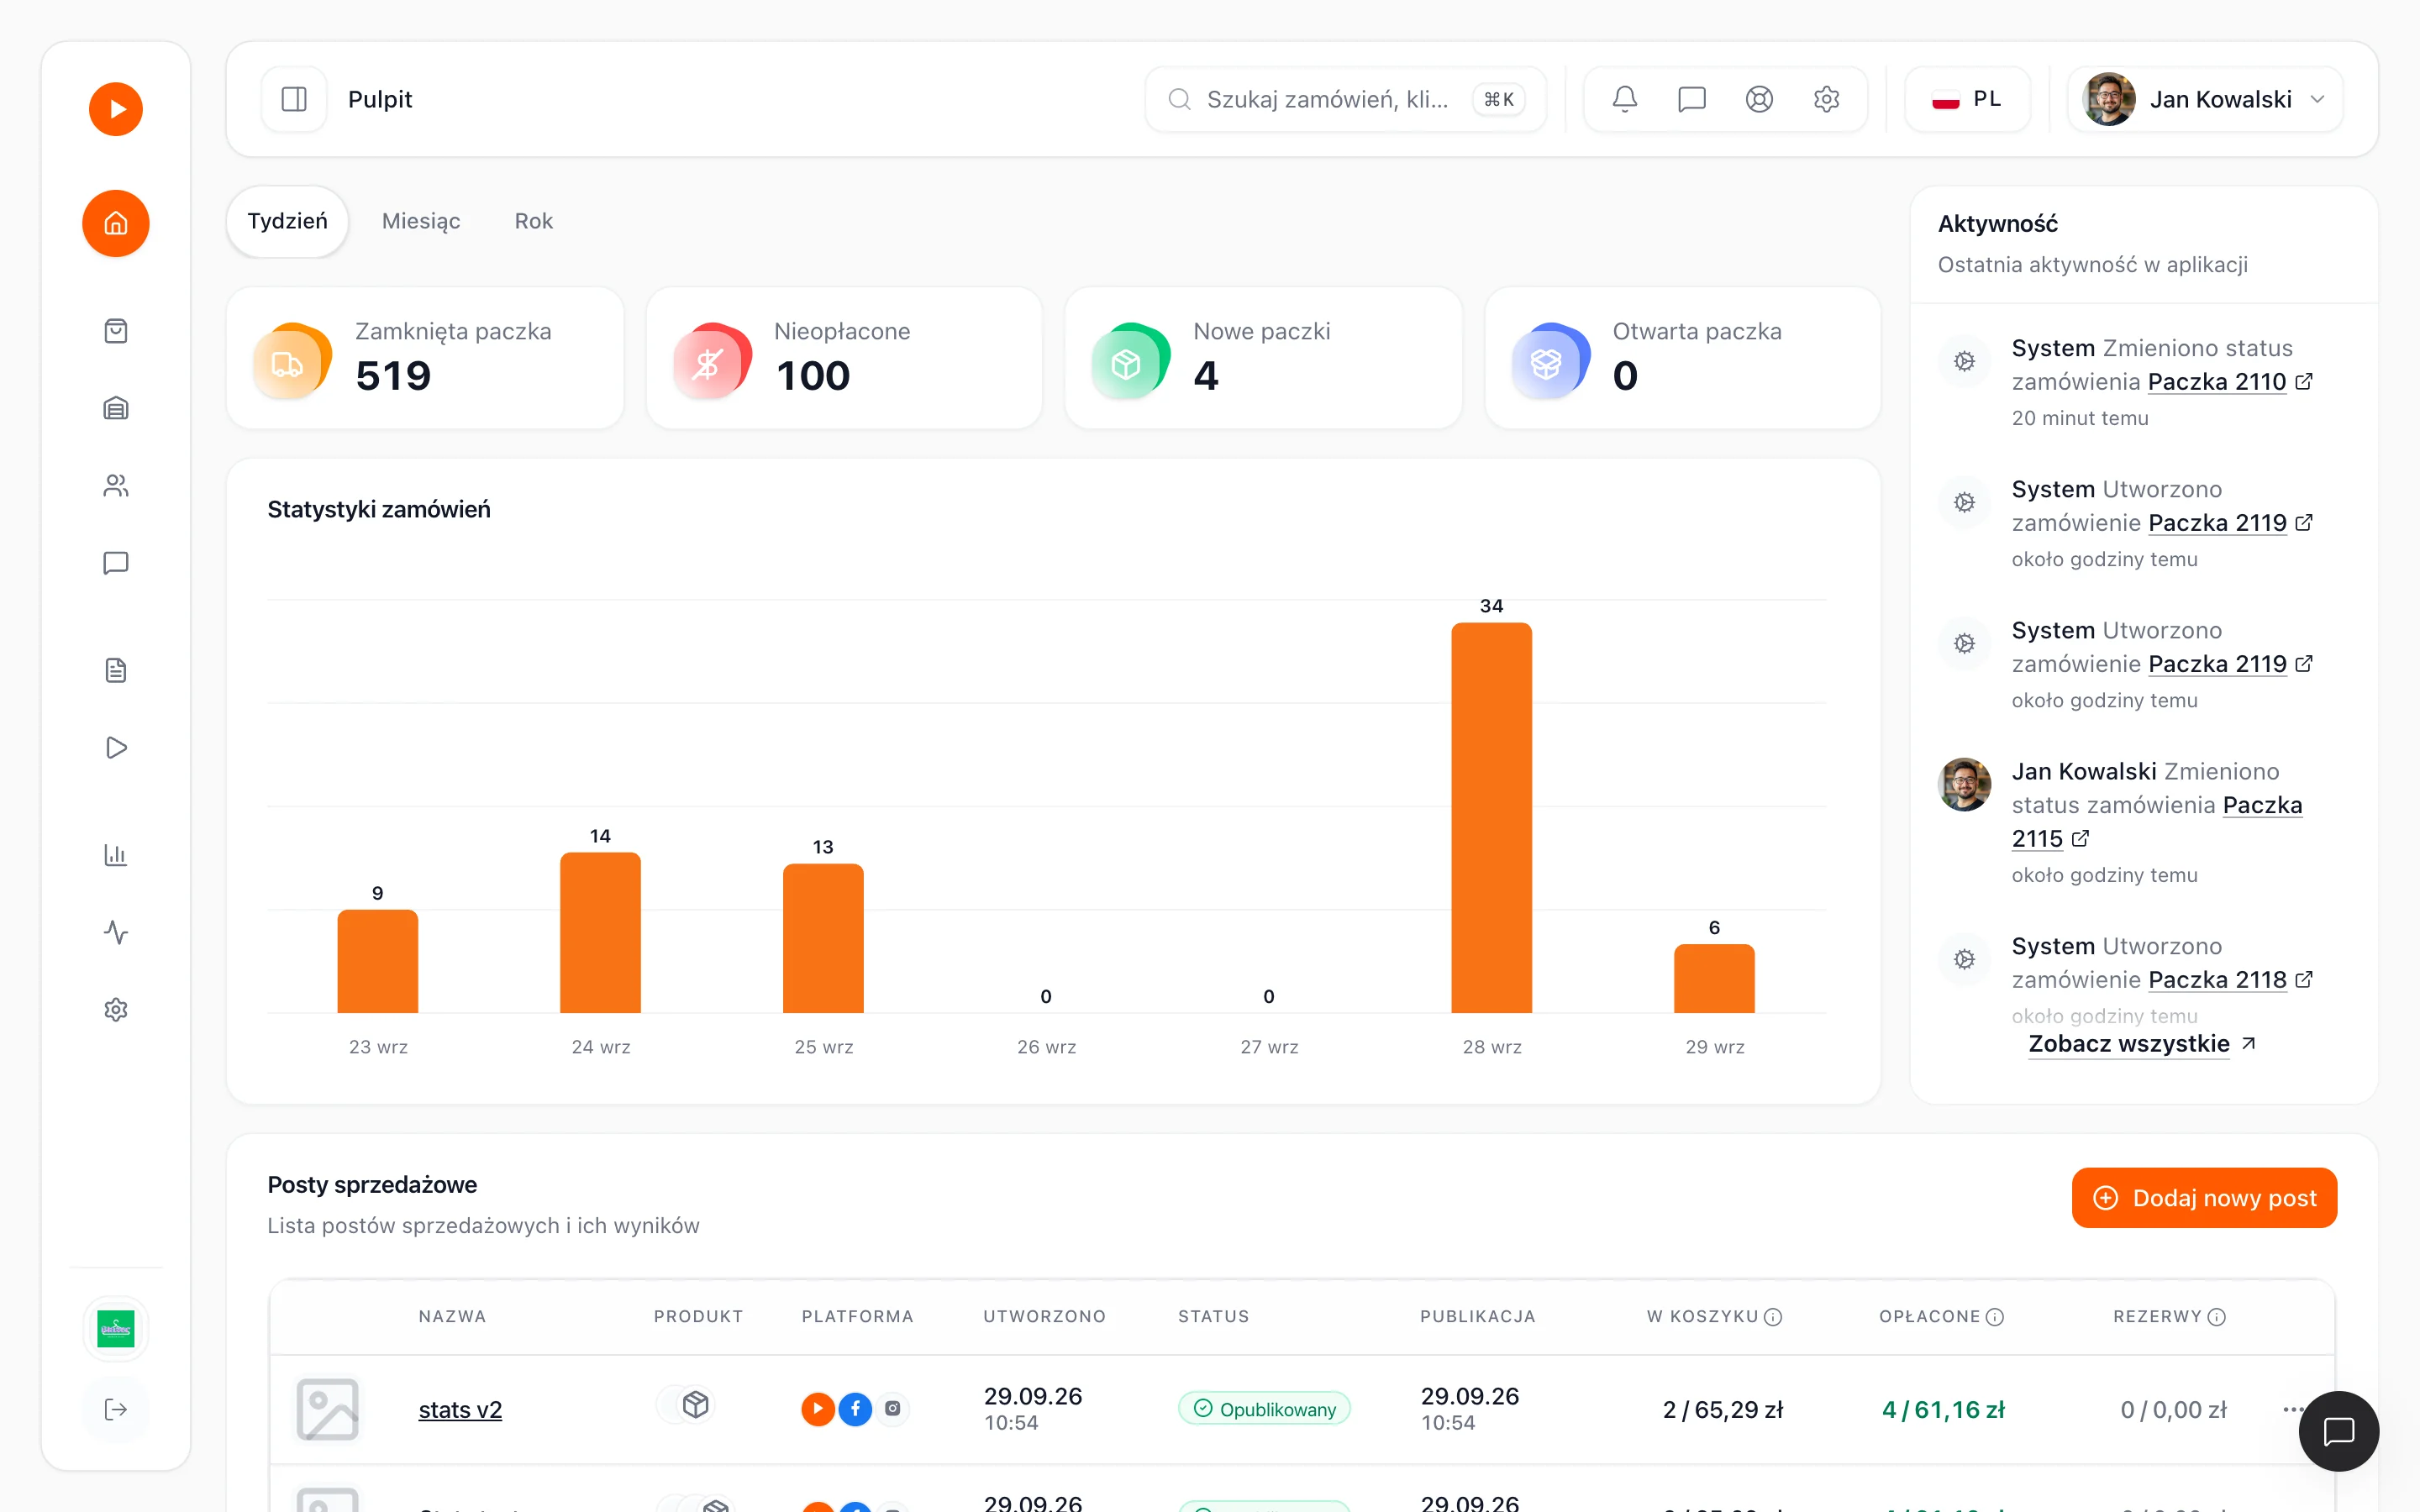Open the Paczka 2115 activity link
2420x1512 pixels.
point(2157,822)
